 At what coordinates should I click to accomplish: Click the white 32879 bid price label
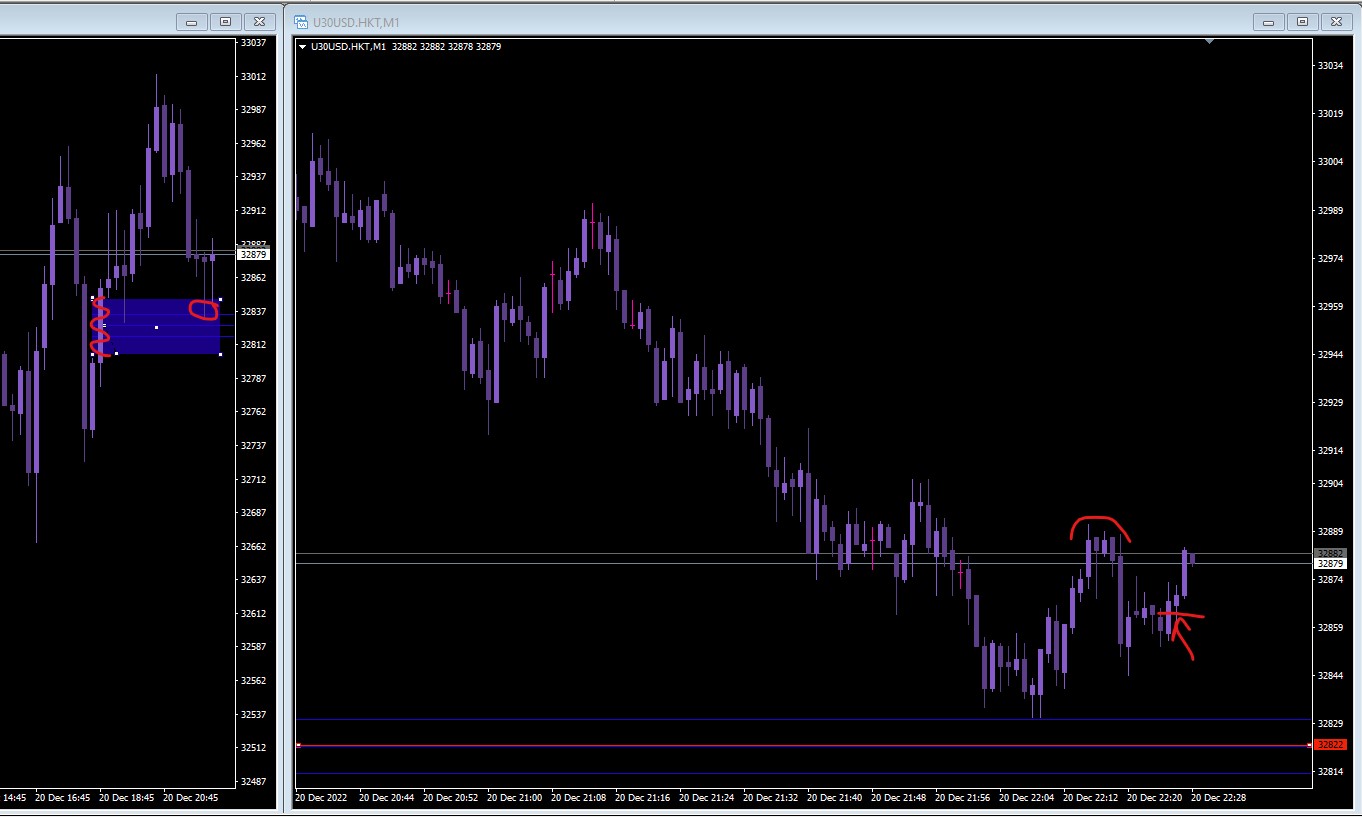tap(1331, 564)
